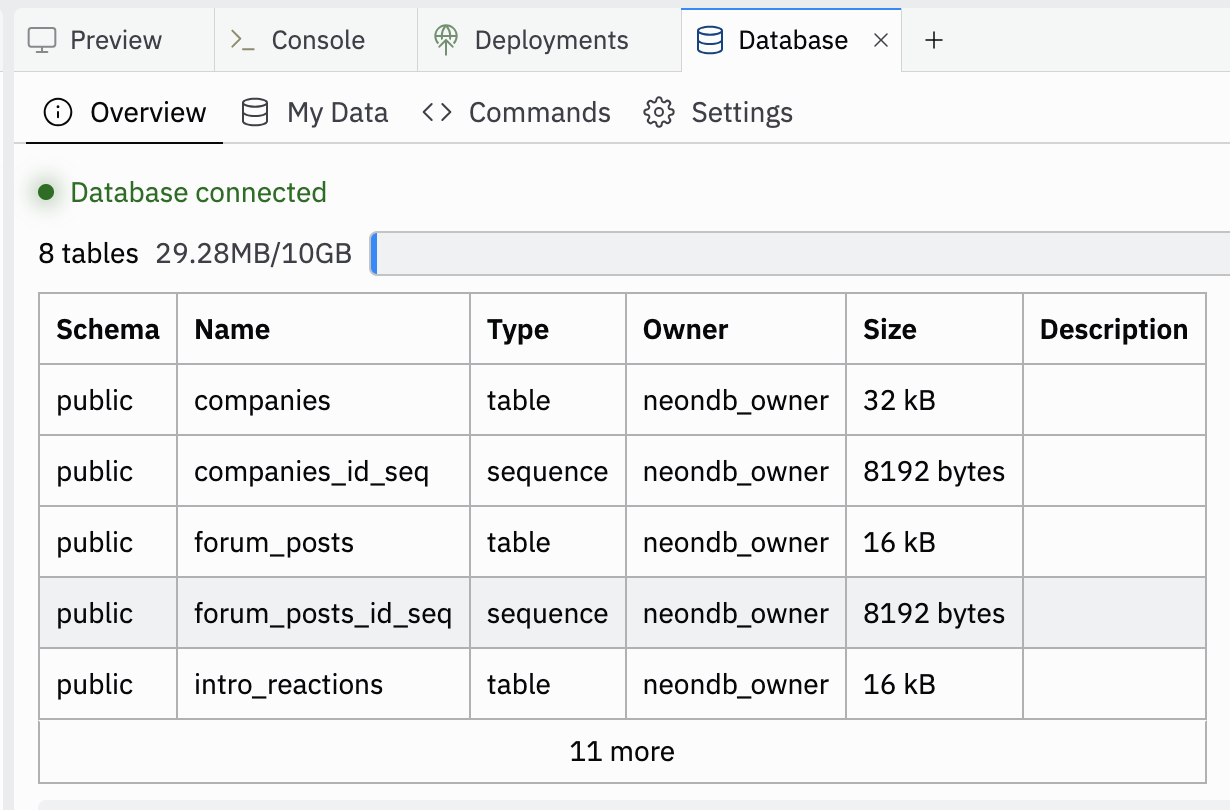Select the forum_posts_id_seq row
This screenshot has height=810, width=1230.
pyautogui.click(x=322, y=613)
